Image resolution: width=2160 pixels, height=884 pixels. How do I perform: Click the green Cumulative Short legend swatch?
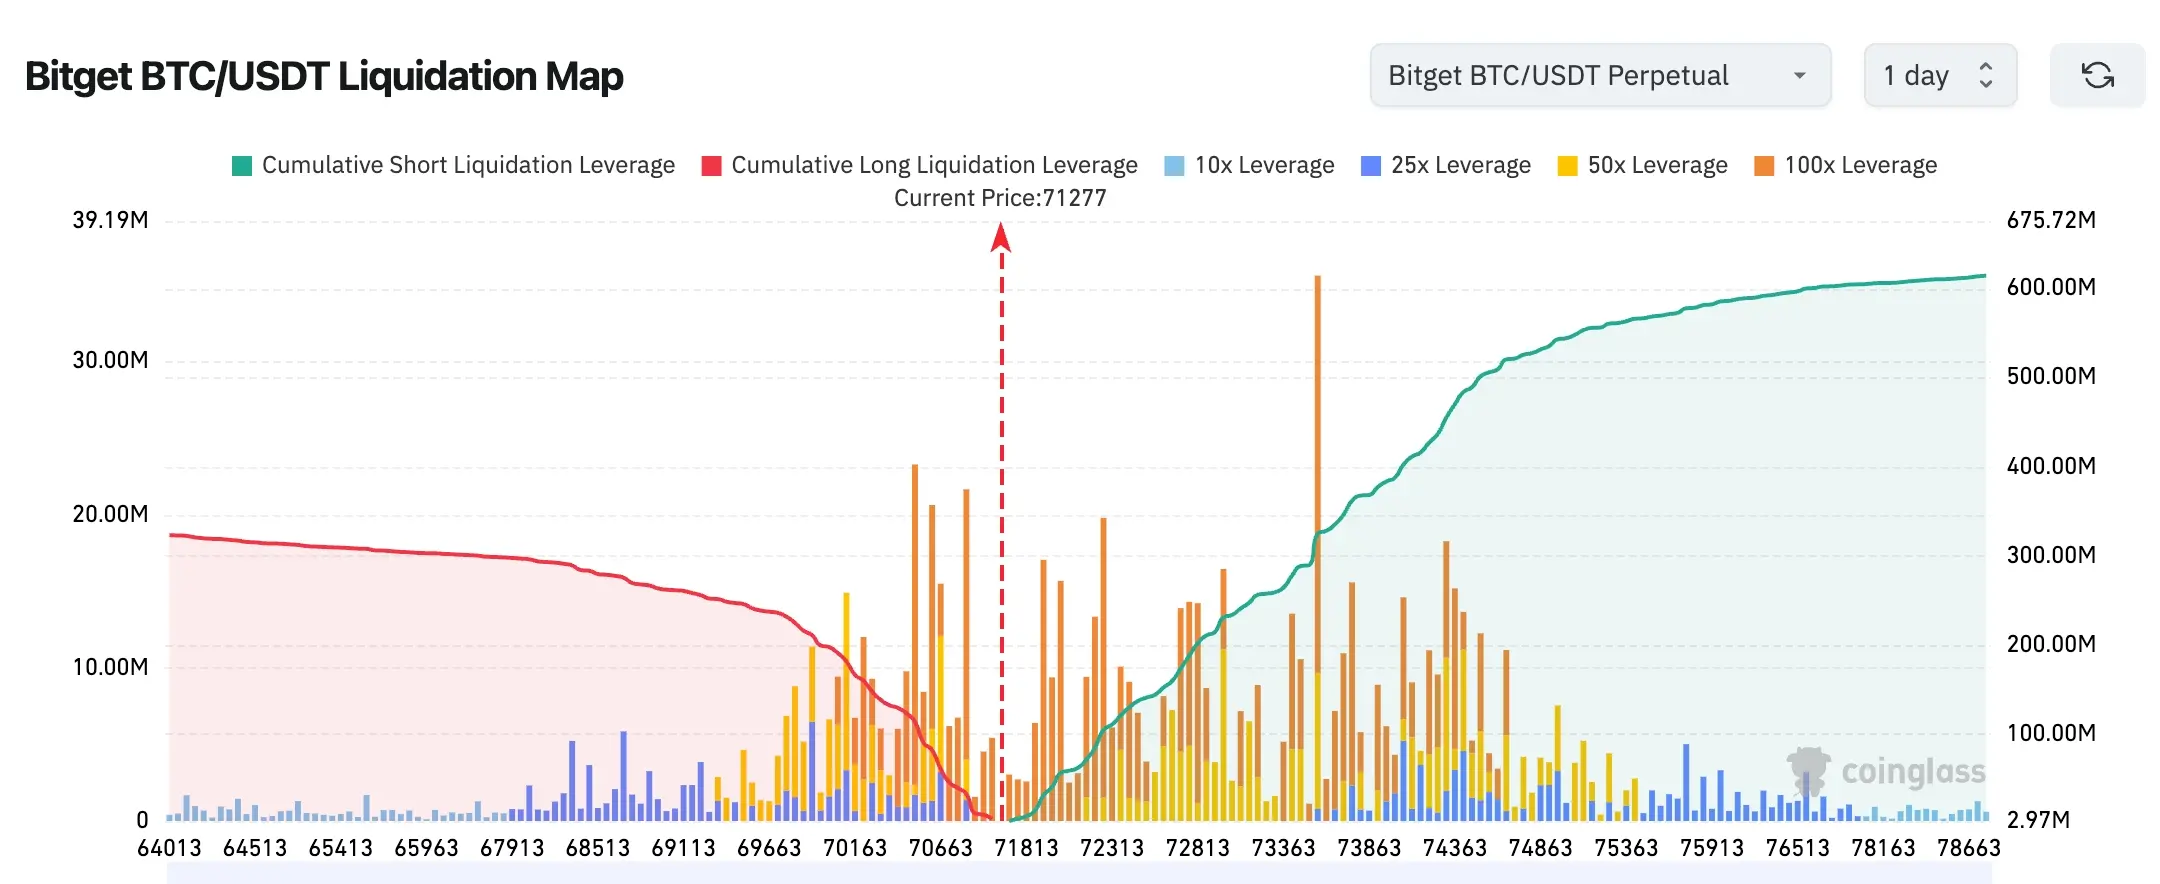point(242,166)
